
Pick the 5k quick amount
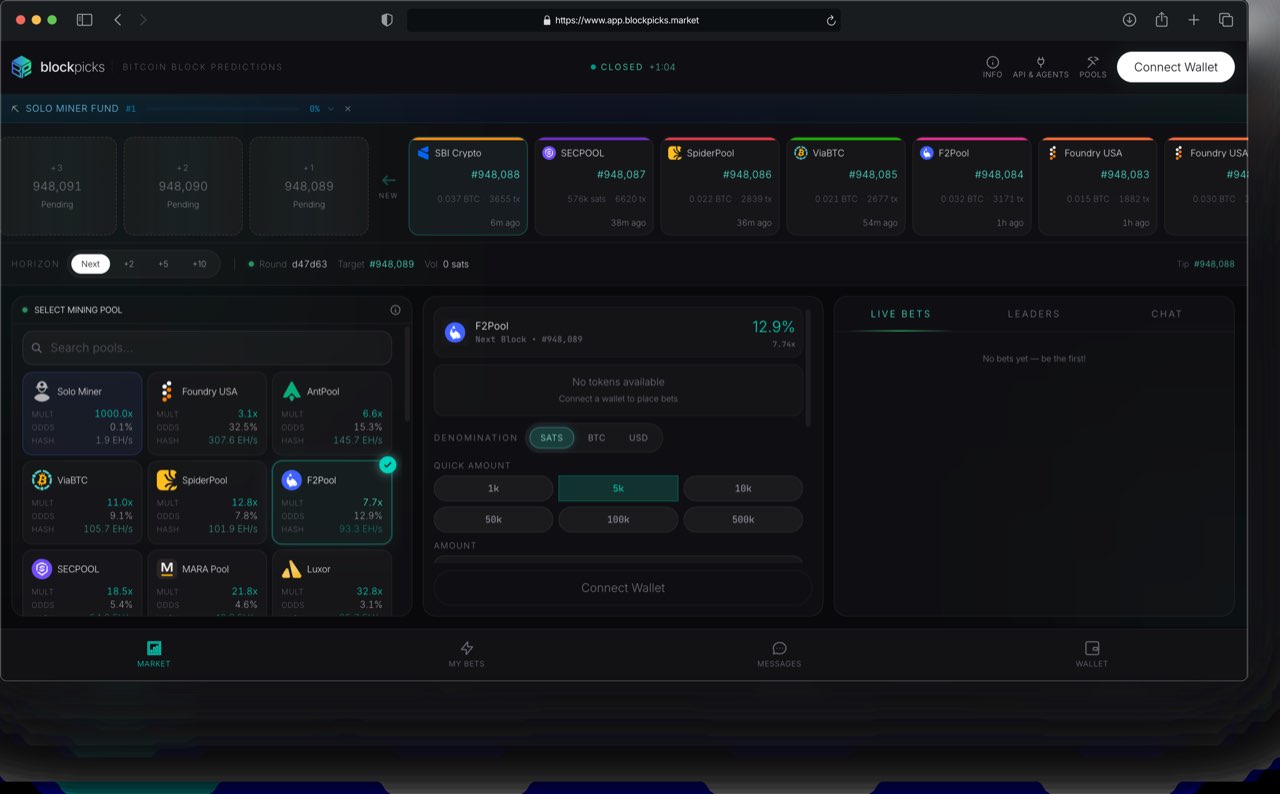click(618, 489)
